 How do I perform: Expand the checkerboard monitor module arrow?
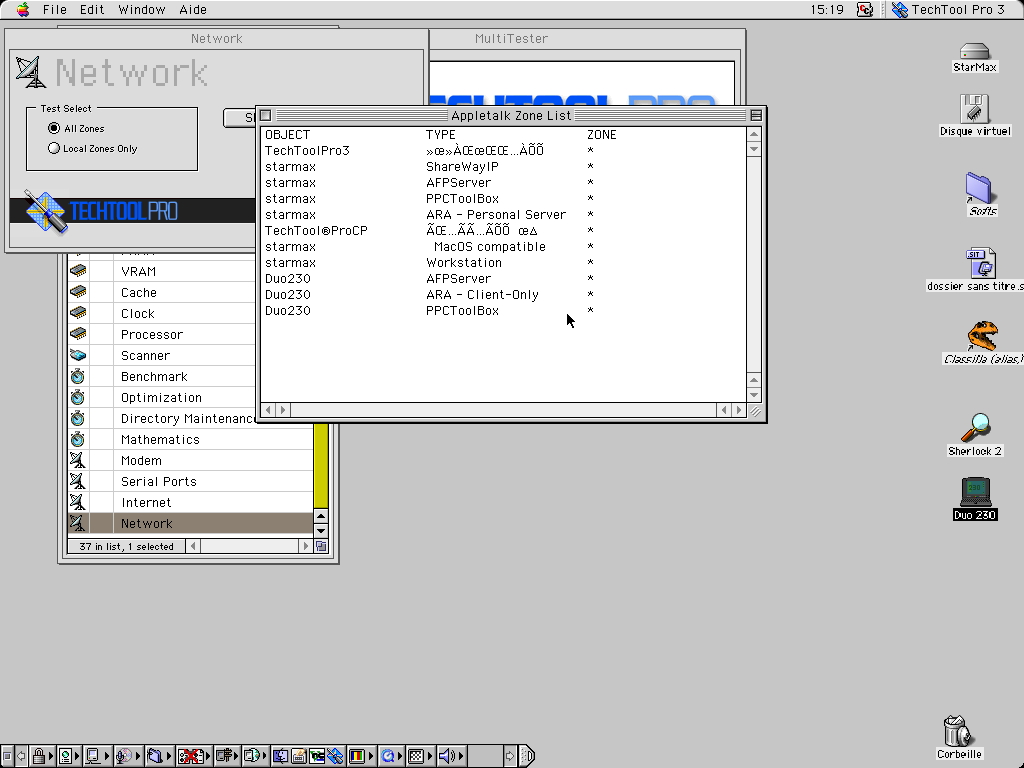pyautogui.click(x=430, y=756)
